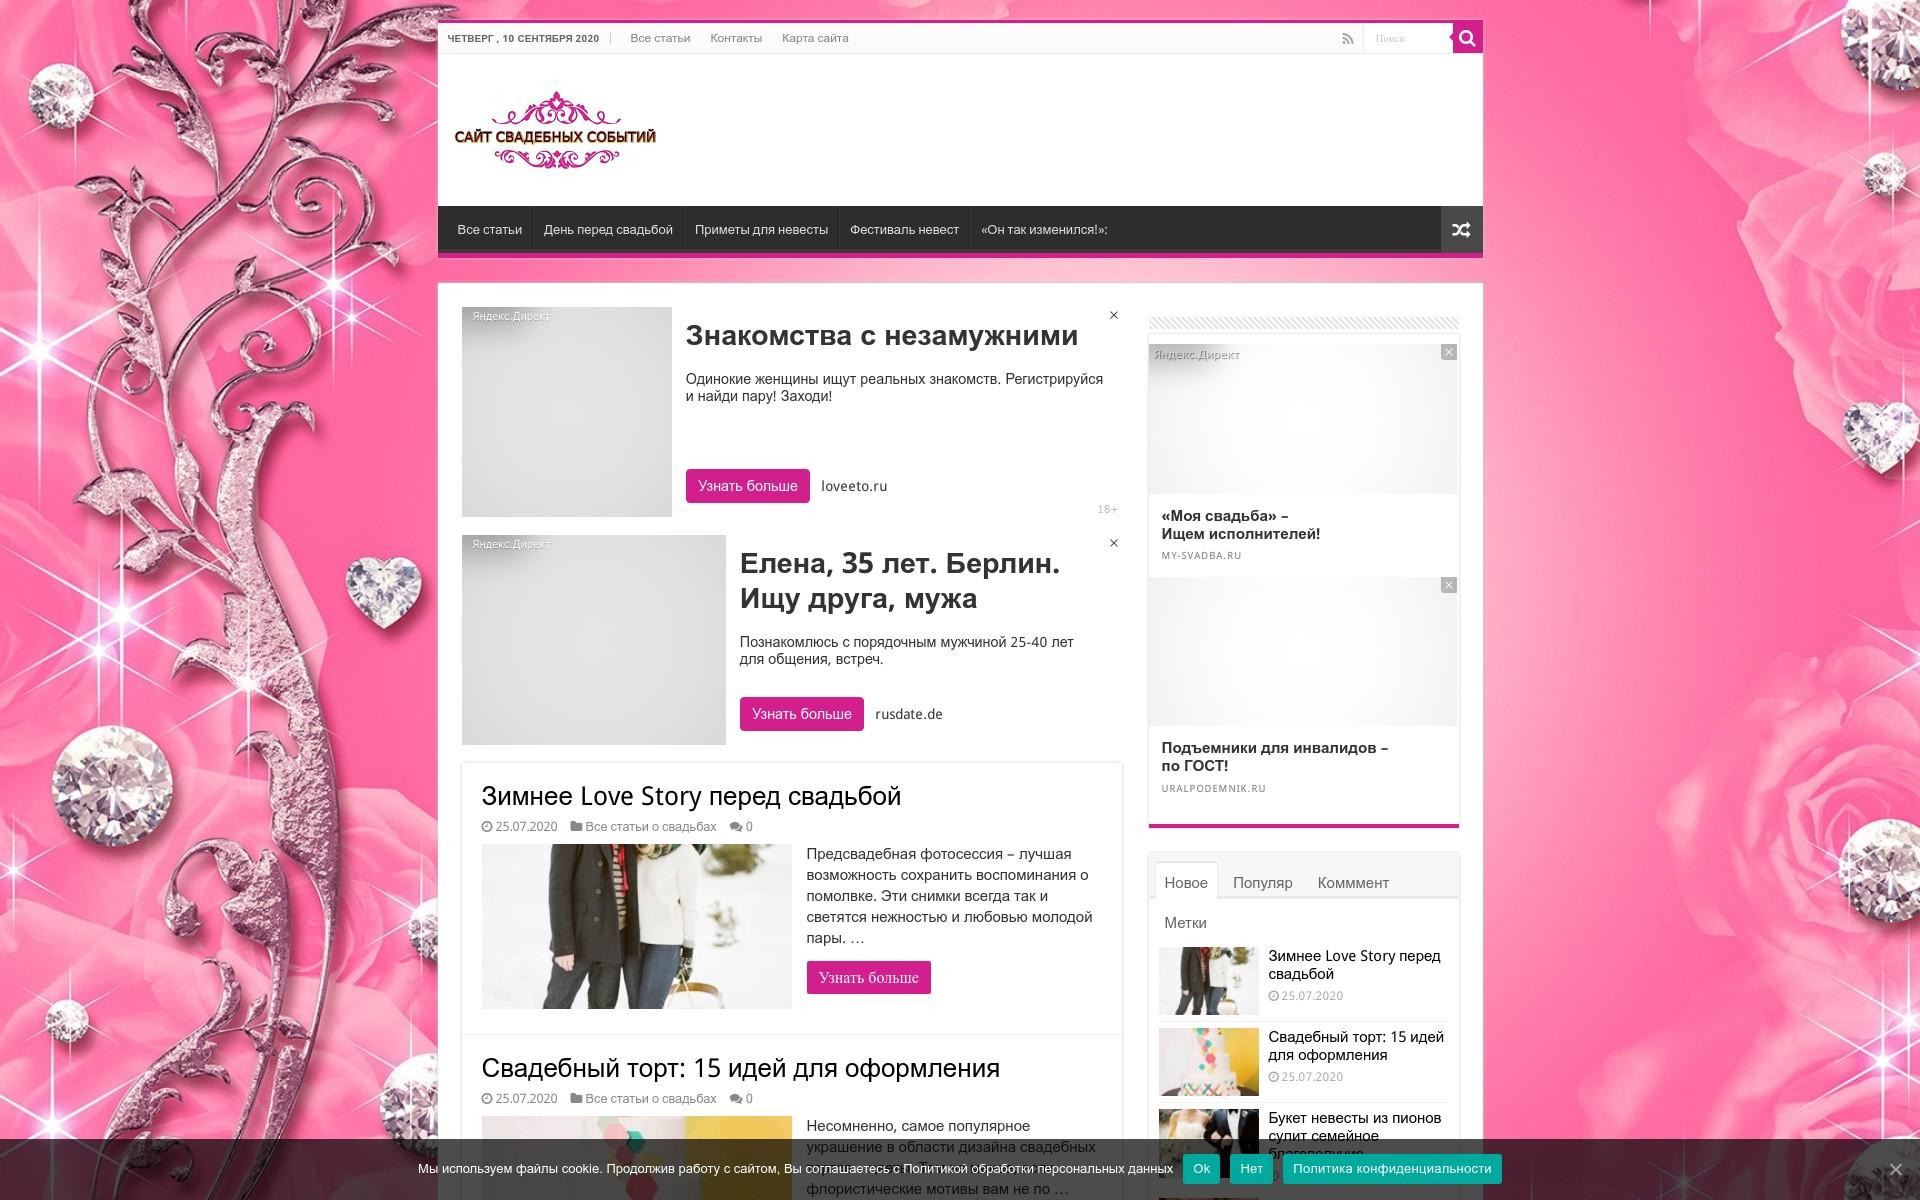
Task: Switch to the 'Коммент' sidebar tab
Action: tap(1353, 883)
